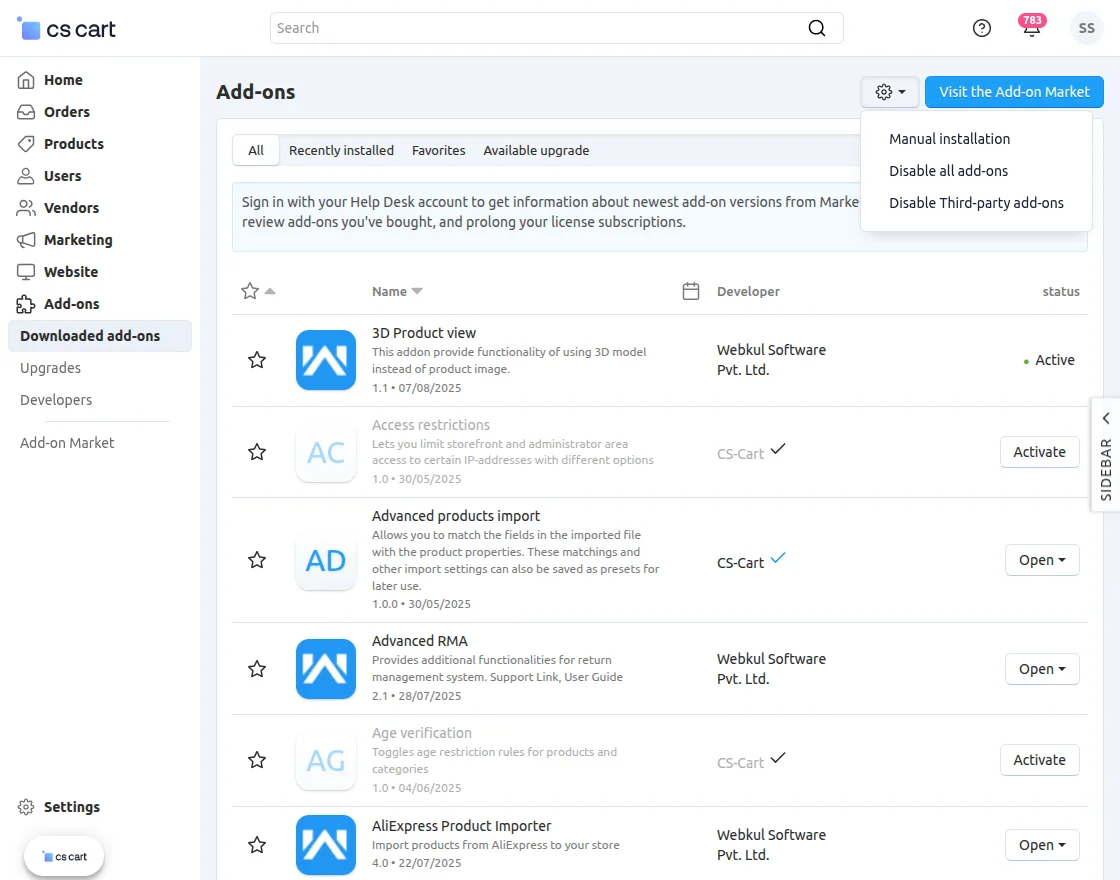Click the calendar icon in the table header
Screen dimensions: 1120x880
(x=691, y=291)
